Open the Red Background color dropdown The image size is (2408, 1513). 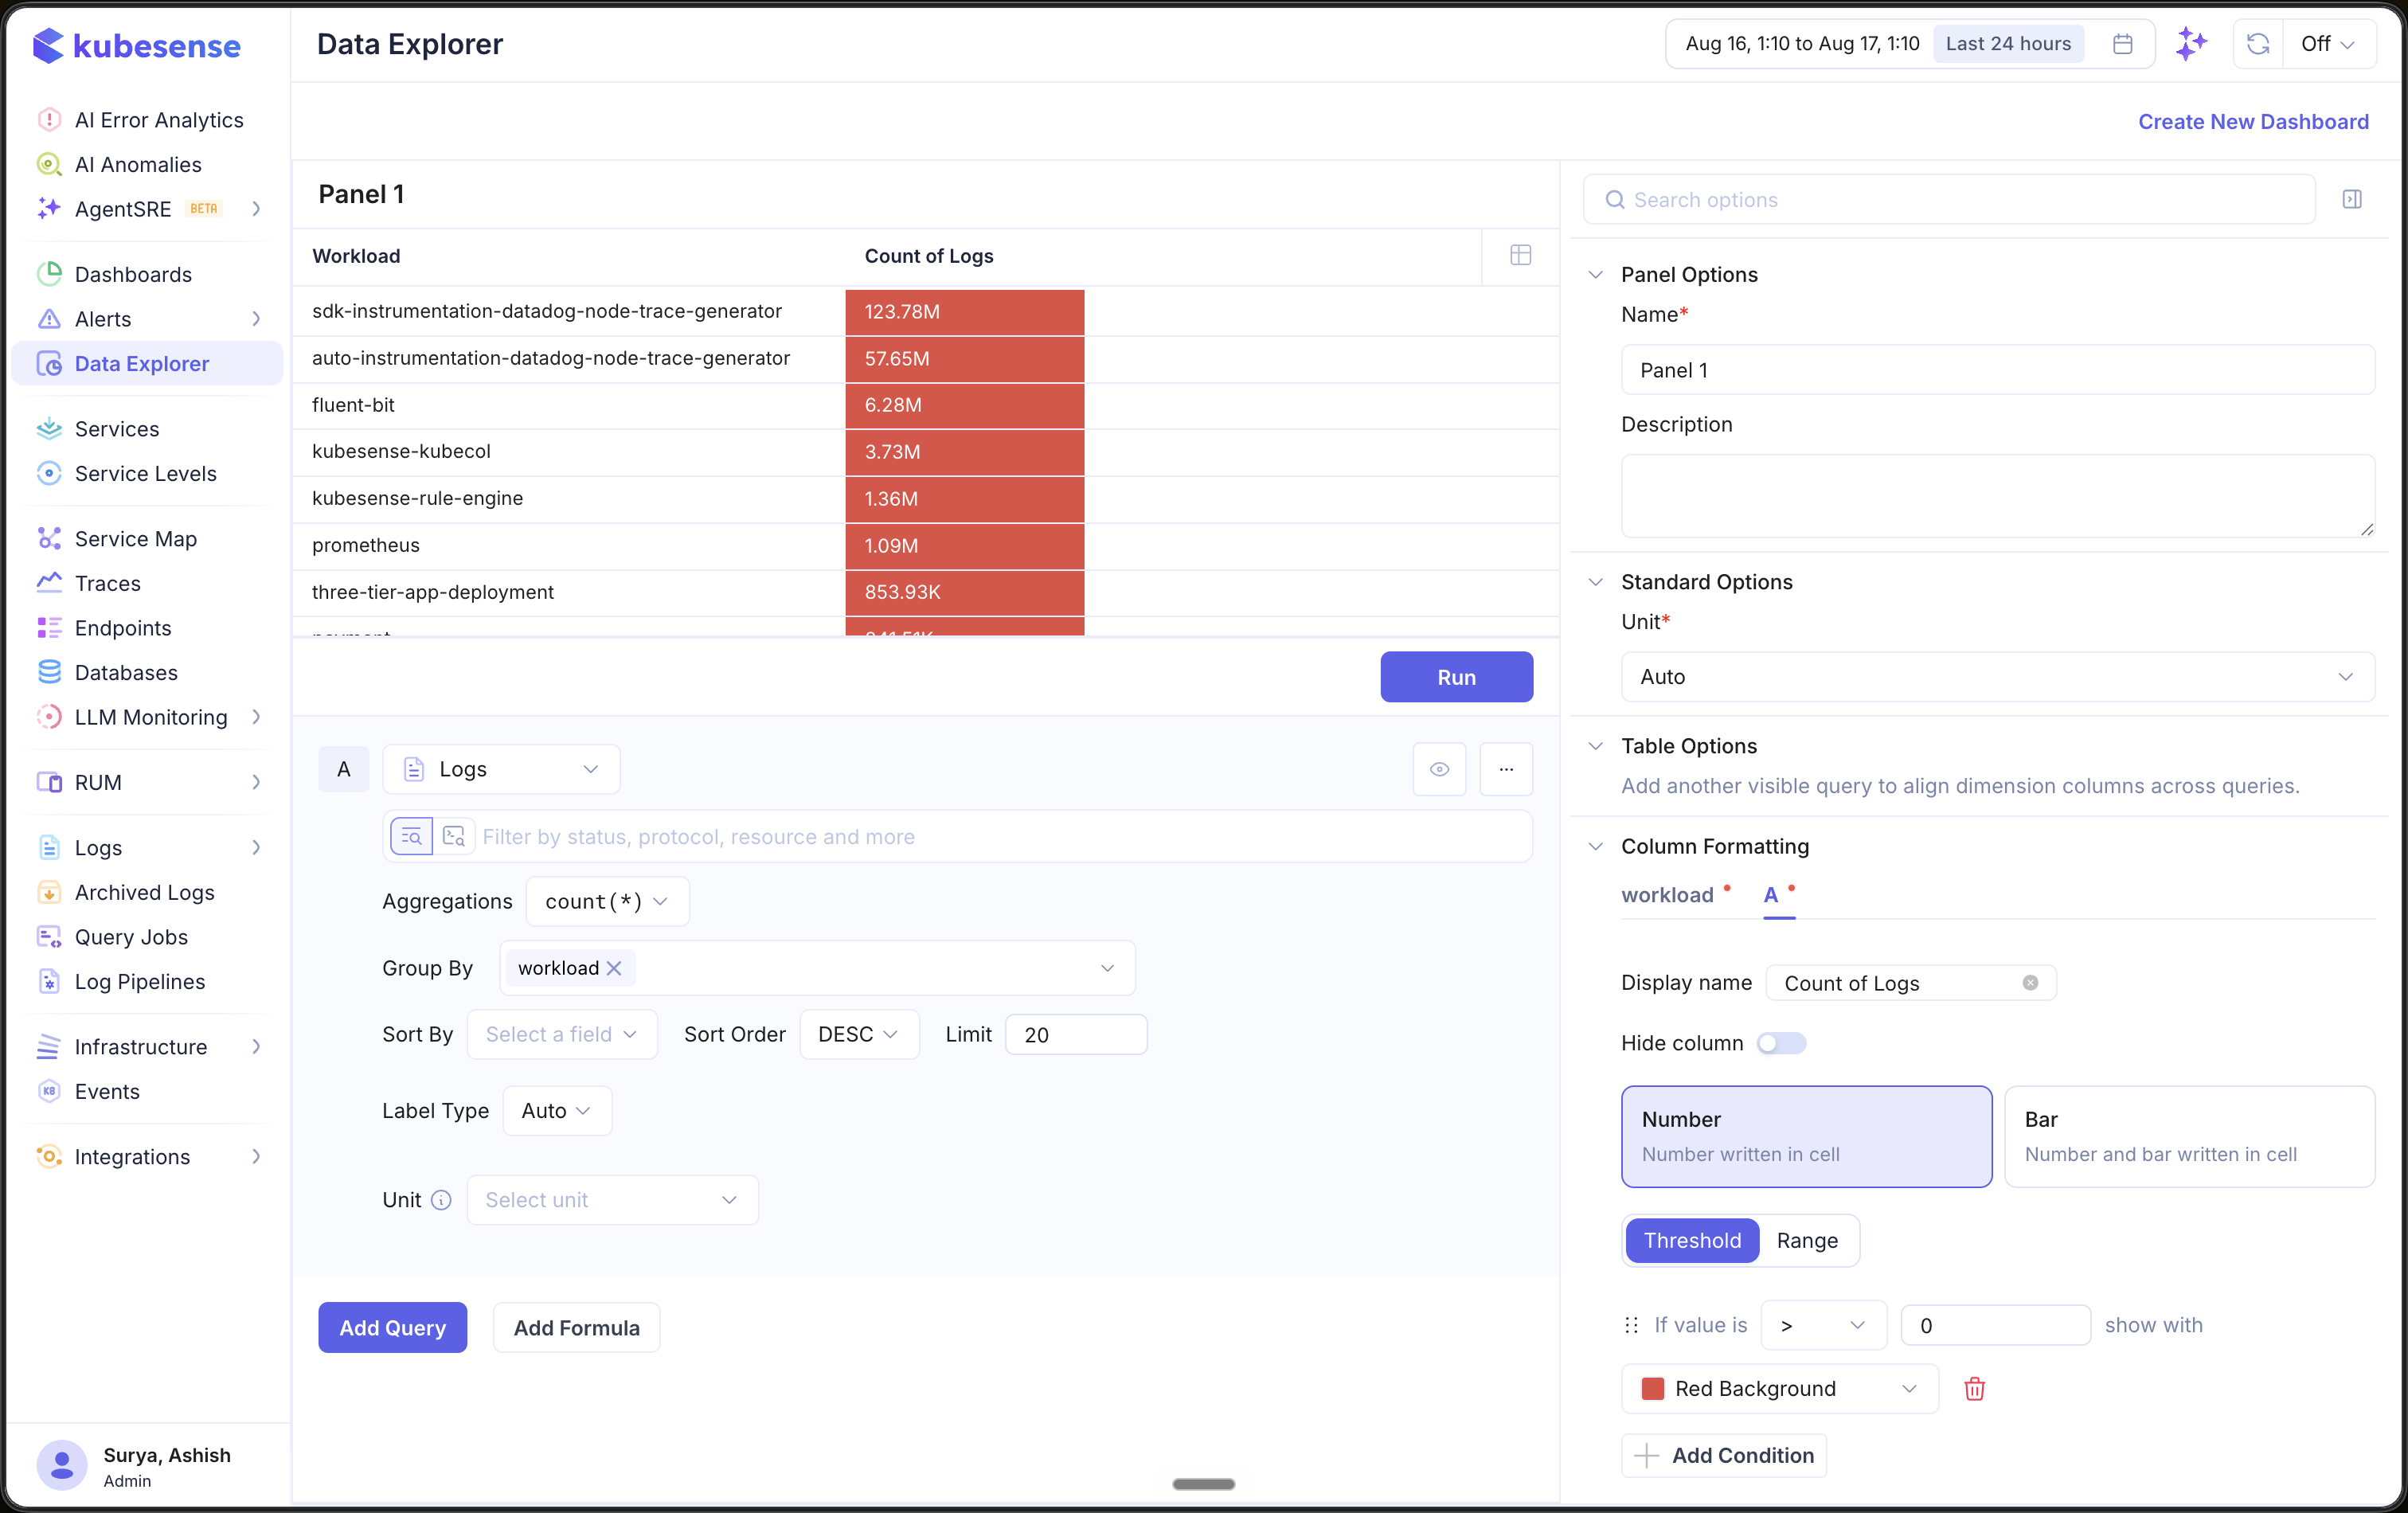[1779, 1388]
